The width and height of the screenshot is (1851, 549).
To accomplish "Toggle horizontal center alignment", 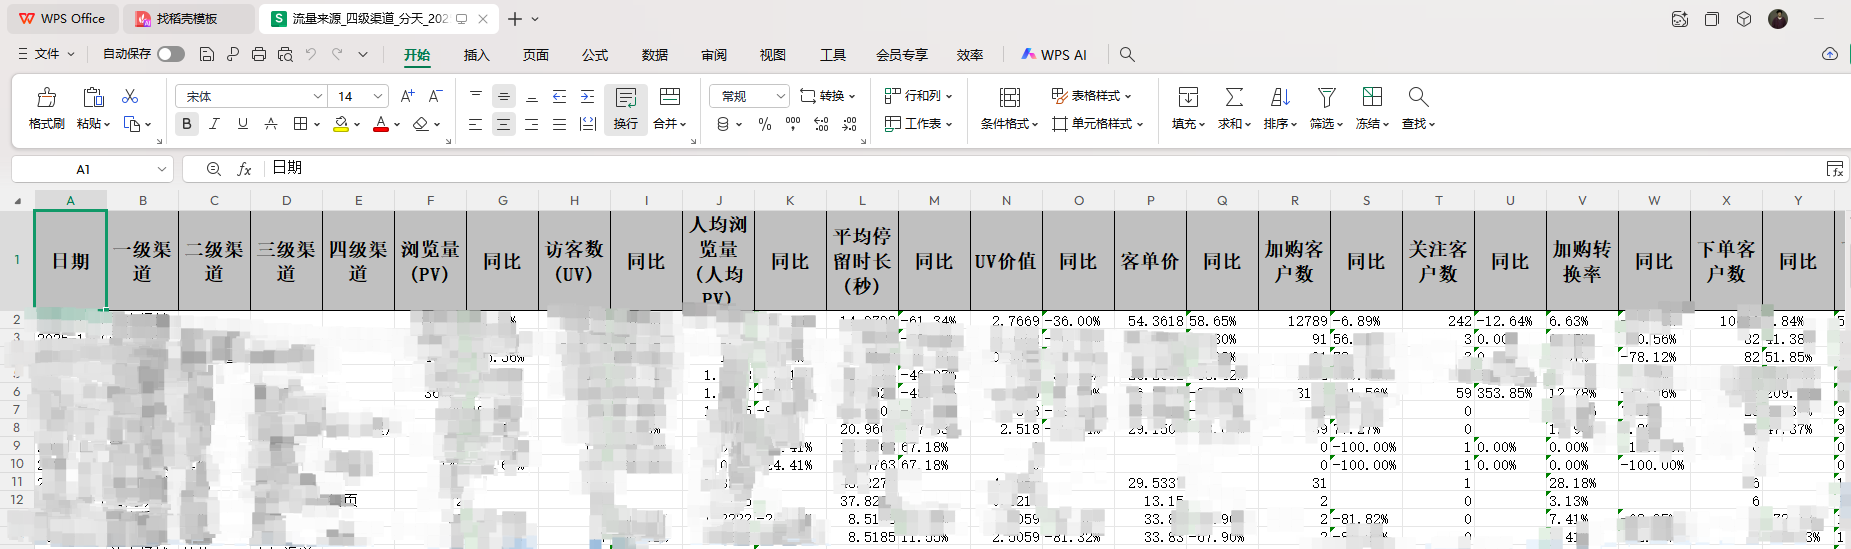I will (x=504, y=124).
